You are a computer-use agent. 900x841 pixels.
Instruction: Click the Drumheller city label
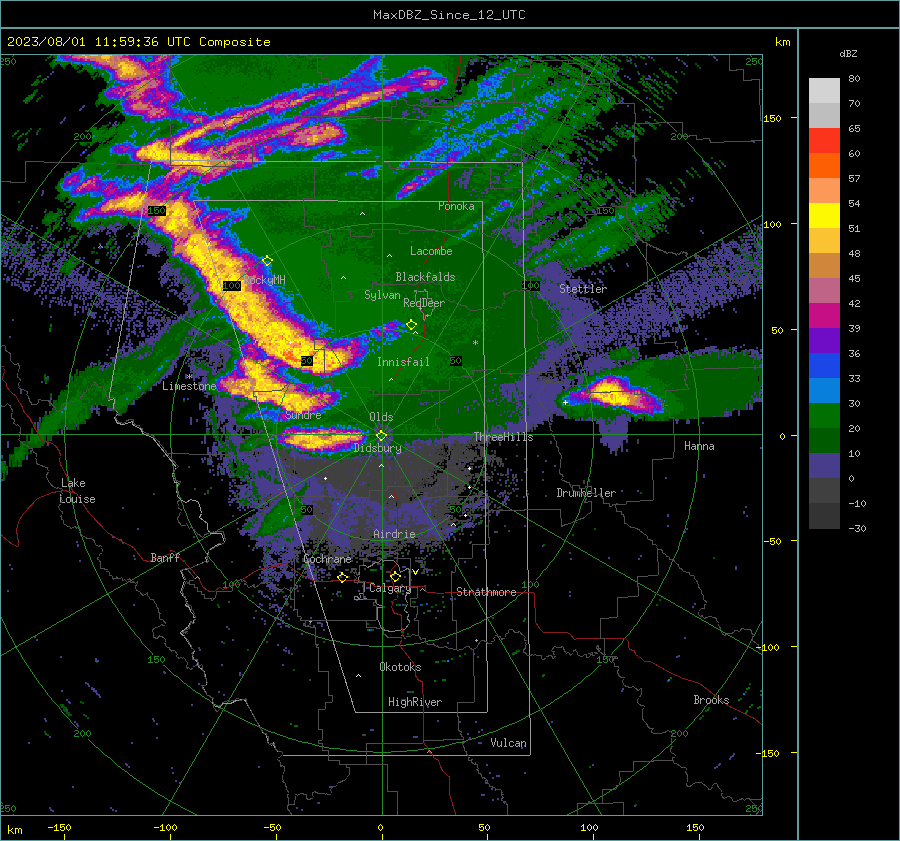(x=586, y=493)
